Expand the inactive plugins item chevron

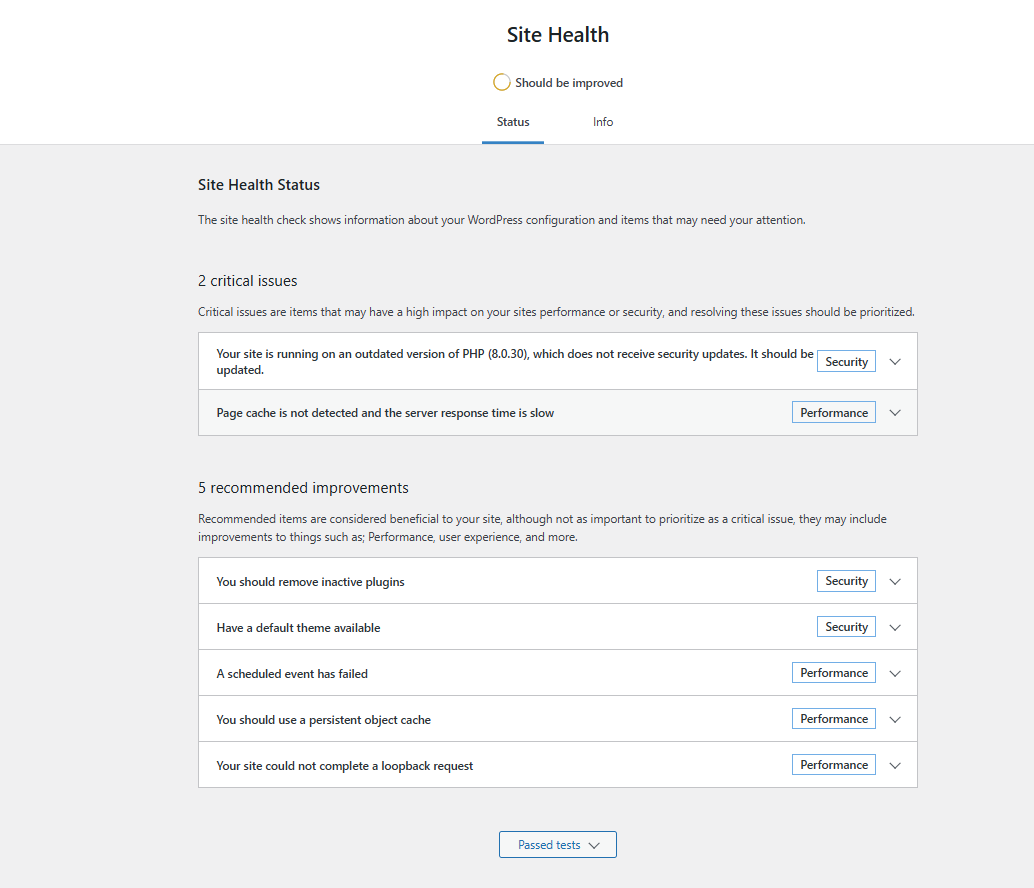tap(895, 581)
